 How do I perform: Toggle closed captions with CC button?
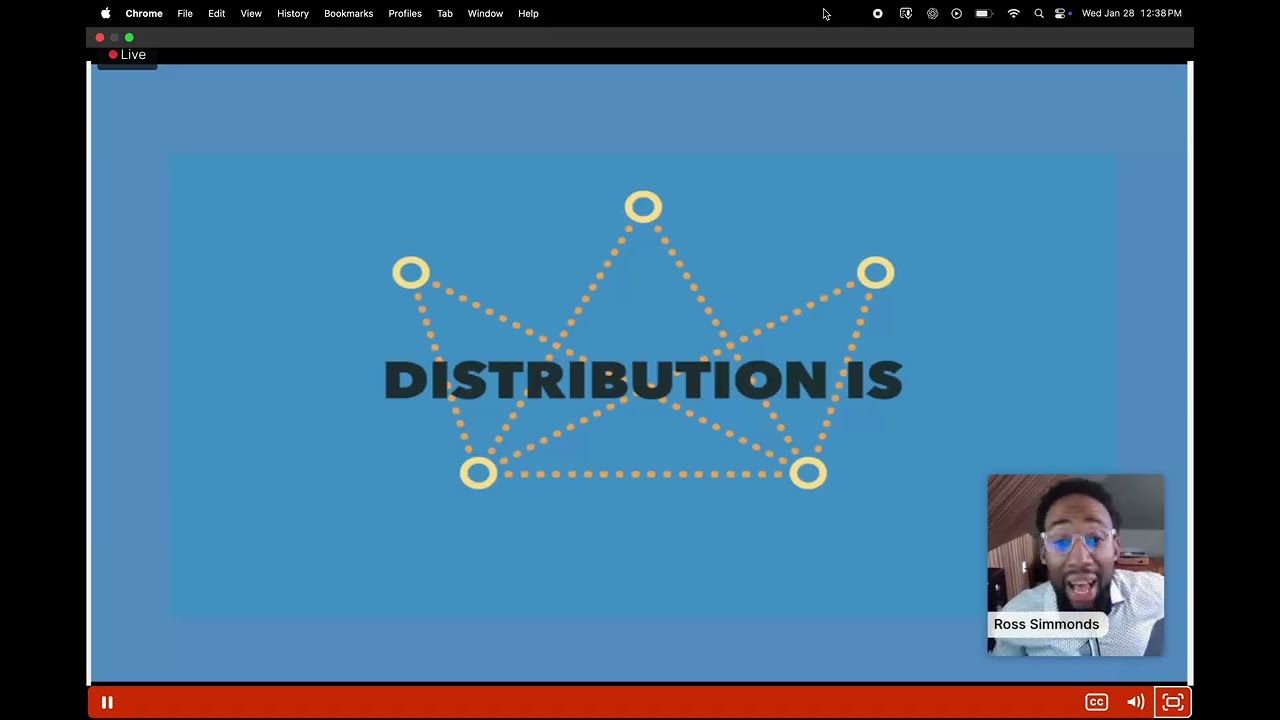point(1097,703)
